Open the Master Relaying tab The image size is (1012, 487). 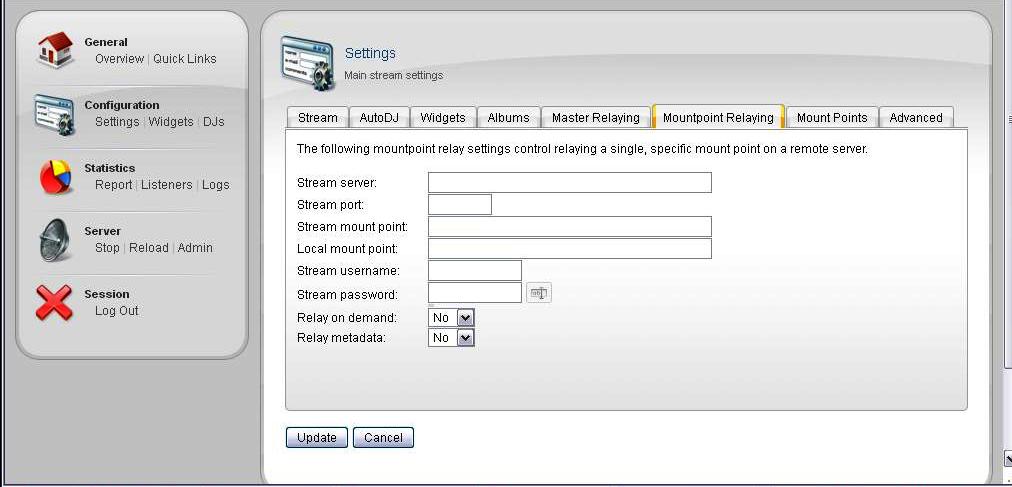tap(595, 118)
